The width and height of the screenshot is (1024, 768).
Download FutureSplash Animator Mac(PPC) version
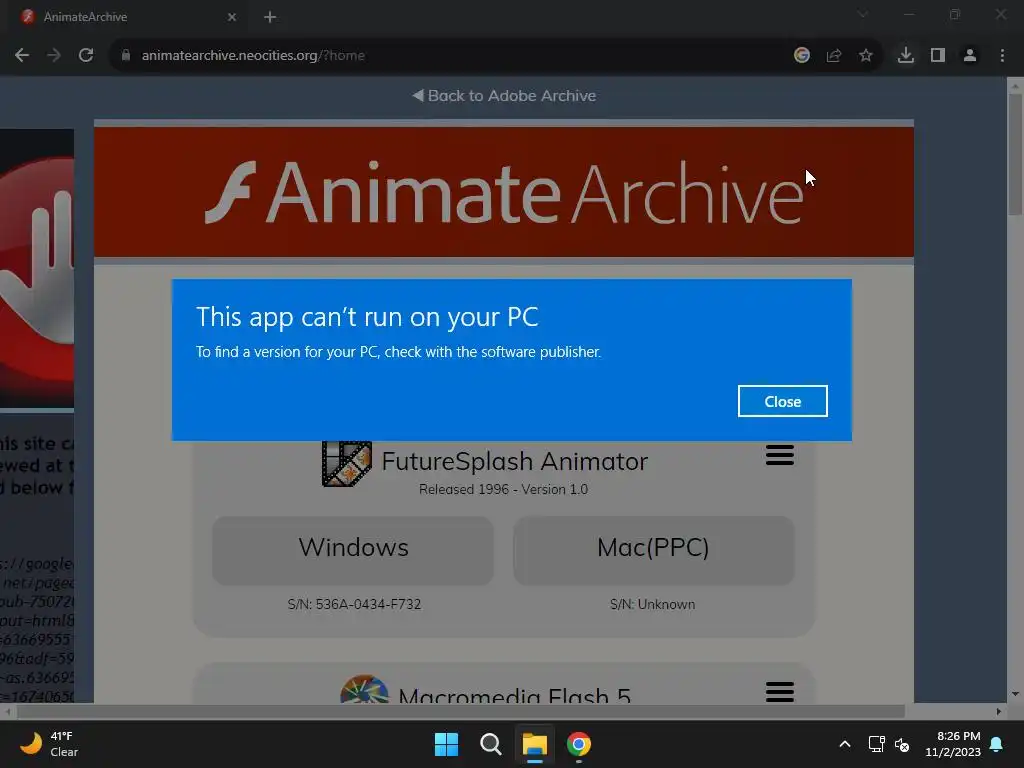pyautogui.click(x=653, y=549)
